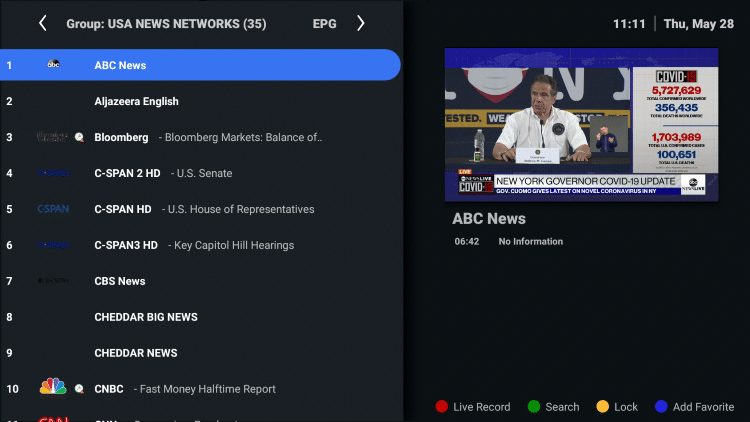Click catch-up icon beside Bloomberg
The image size is (750, 422).
point(79,137)
